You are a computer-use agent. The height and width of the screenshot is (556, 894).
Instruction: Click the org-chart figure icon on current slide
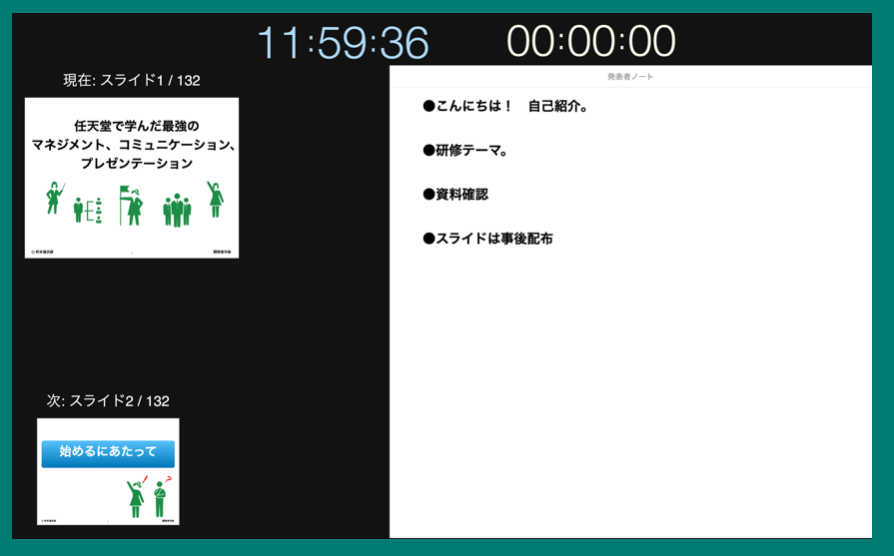(x=88, y=210)
